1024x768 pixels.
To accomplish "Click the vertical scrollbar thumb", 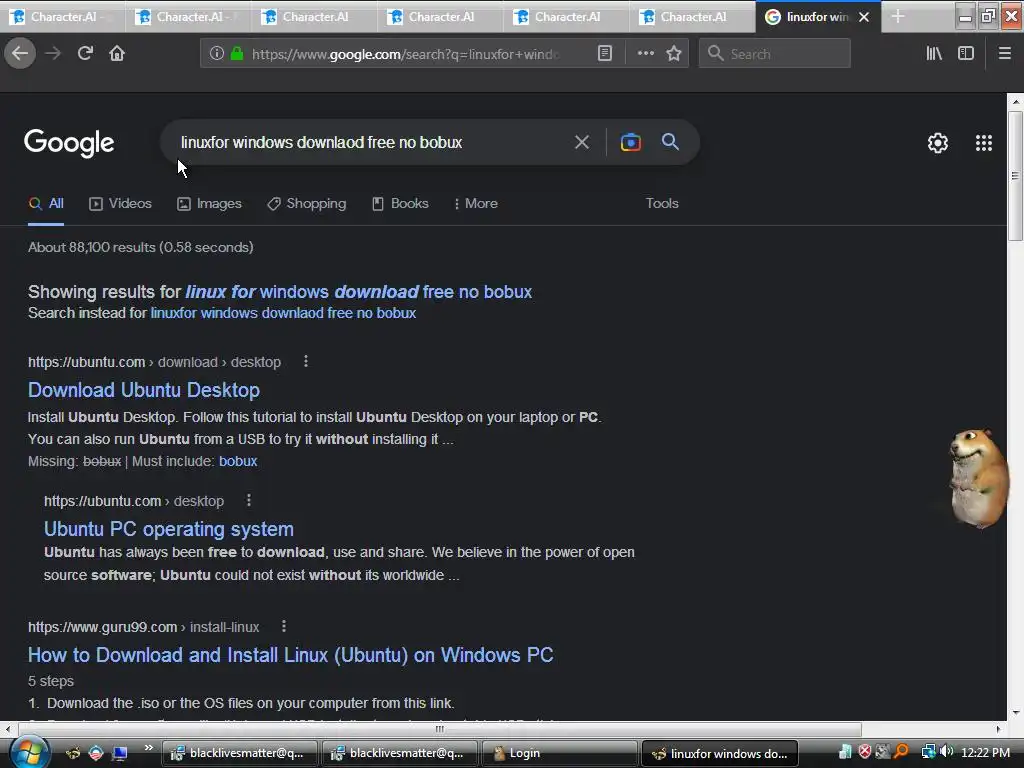I will pyautogui.click(x=1016, y=176).
